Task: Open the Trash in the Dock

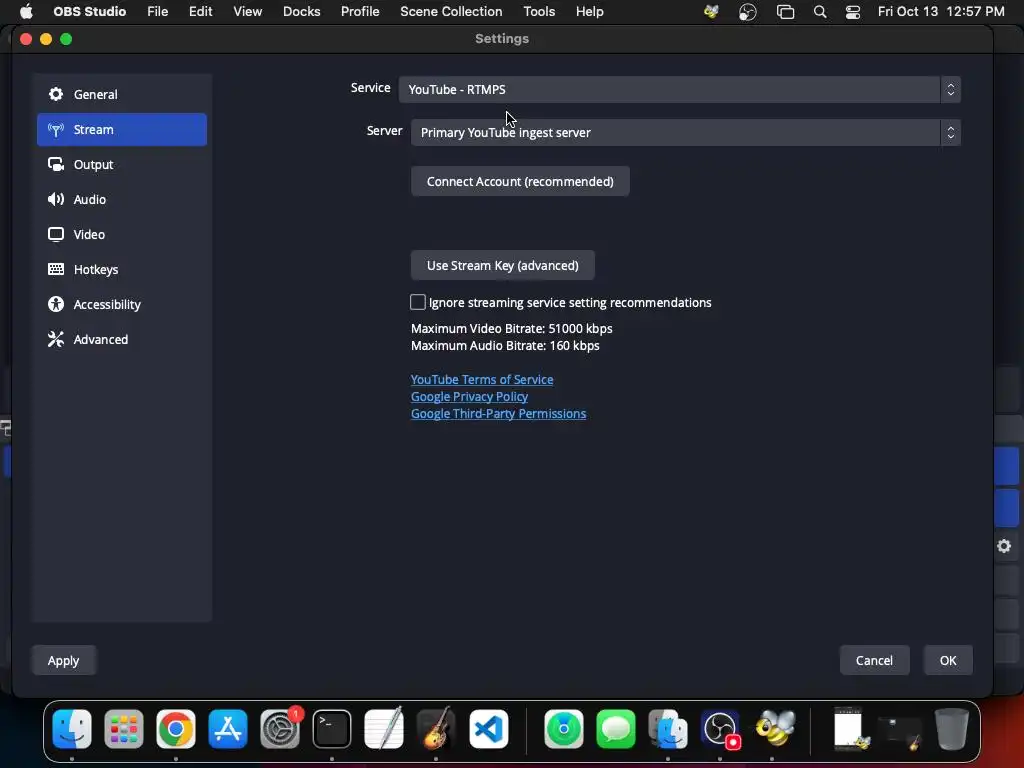Action: 952,728
